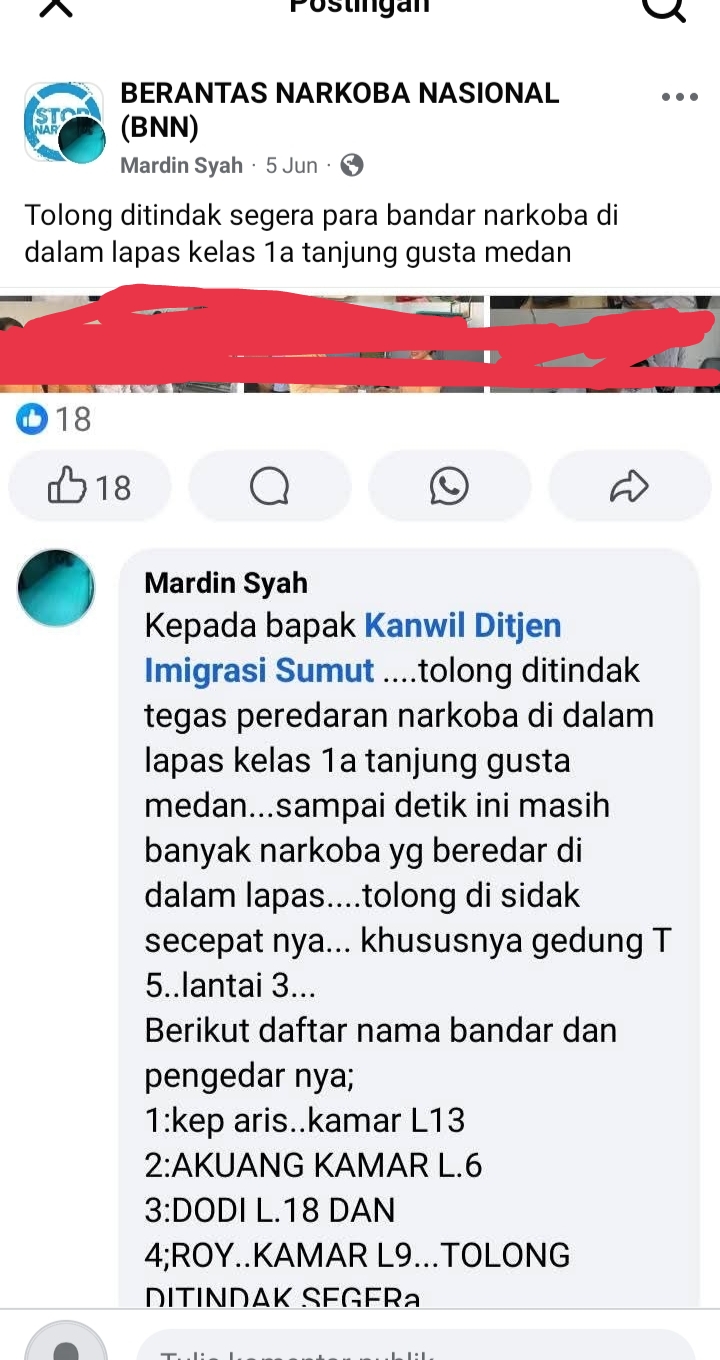The height and width of the screenshot is (1360, 720).
Task: View the reactions list beside the blue like icon
Action: tap(54, 419)
